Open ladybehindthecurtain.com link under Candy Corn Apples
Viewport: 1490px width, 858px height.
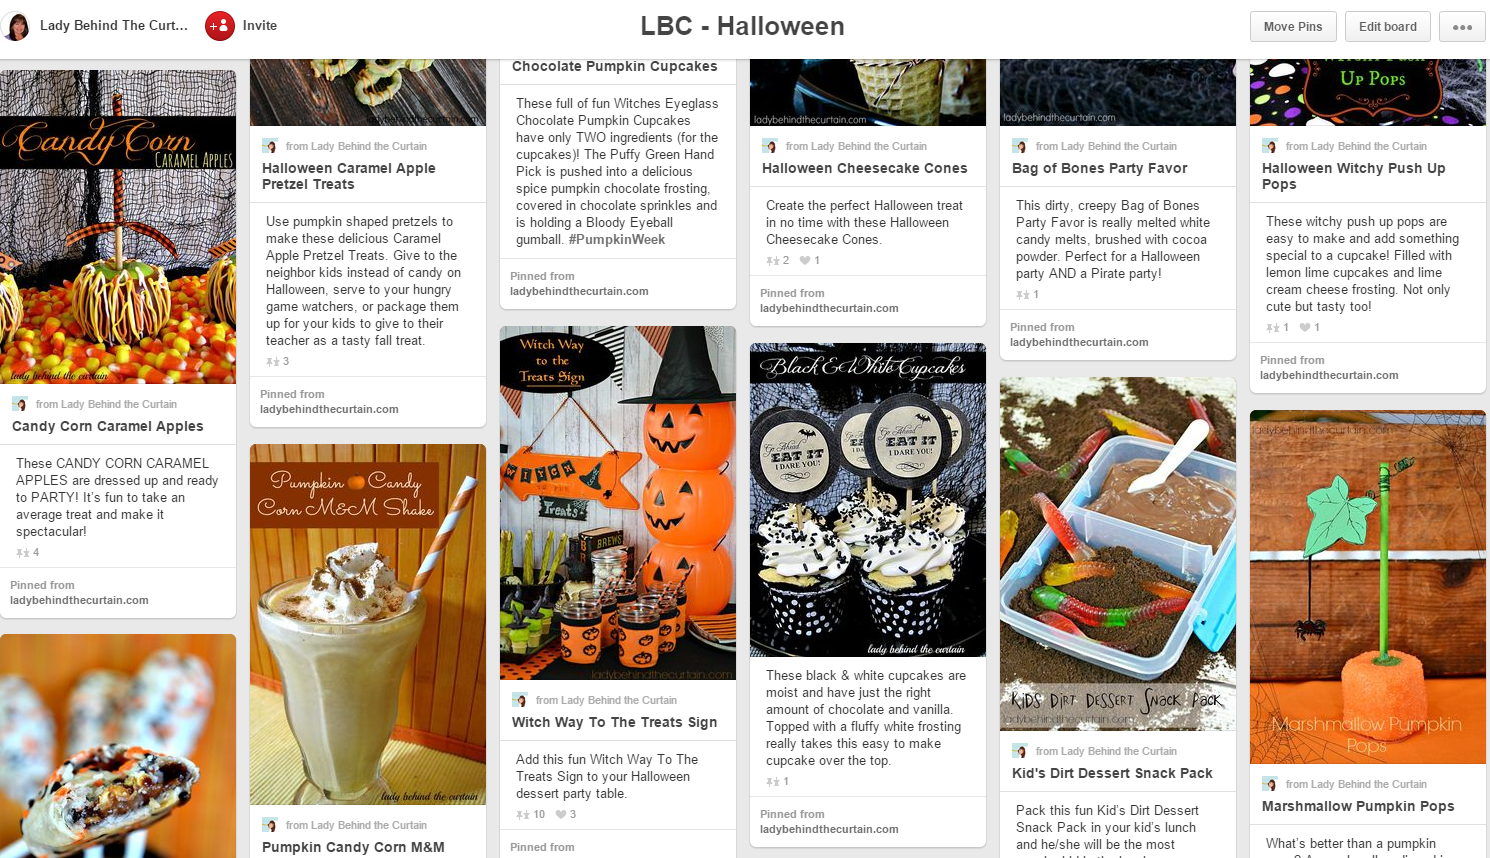pyautogui.click(x=79, y=601)
